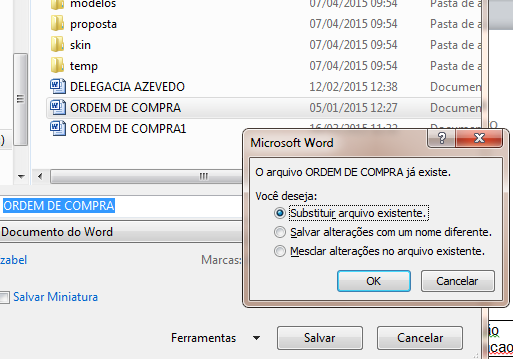The height and width of the screenshot is (362, 513).
Task: Select the proposta folder icon
Action: tap(57, 24)
